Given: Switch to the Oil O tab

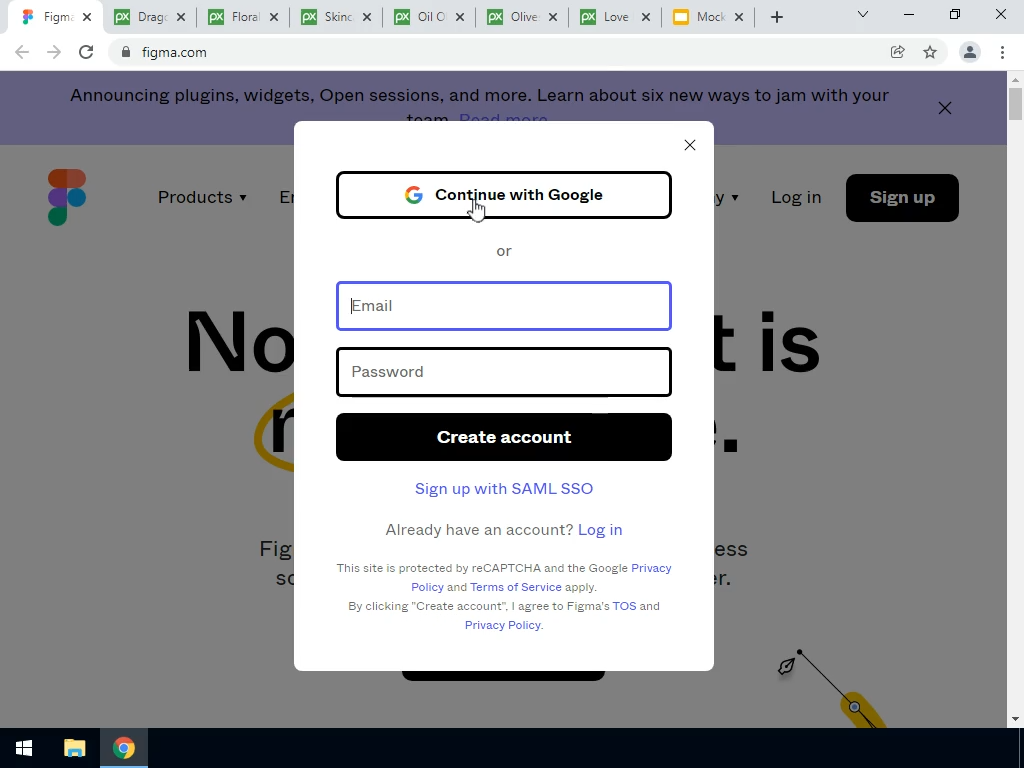Looking at the screenshot, I should pos(428,17).
